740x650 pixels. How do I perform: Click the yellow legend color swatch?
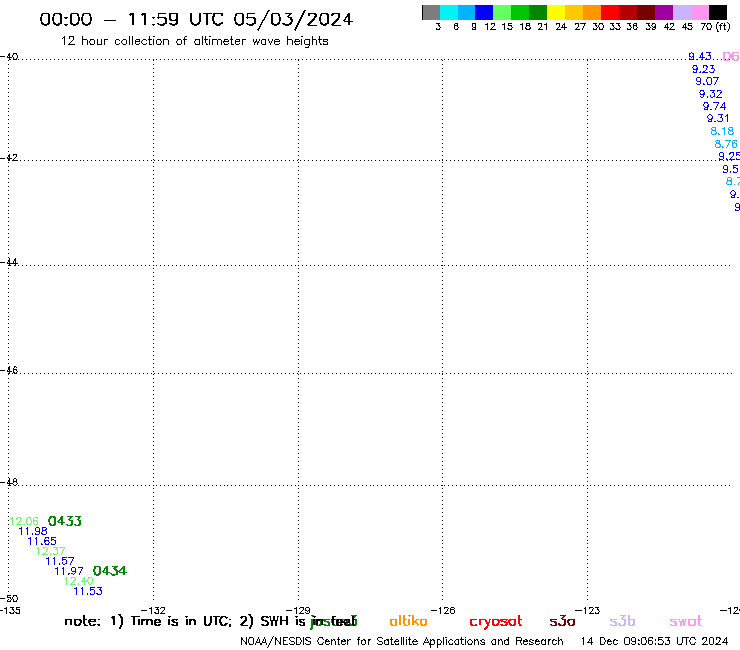(556, 12)
